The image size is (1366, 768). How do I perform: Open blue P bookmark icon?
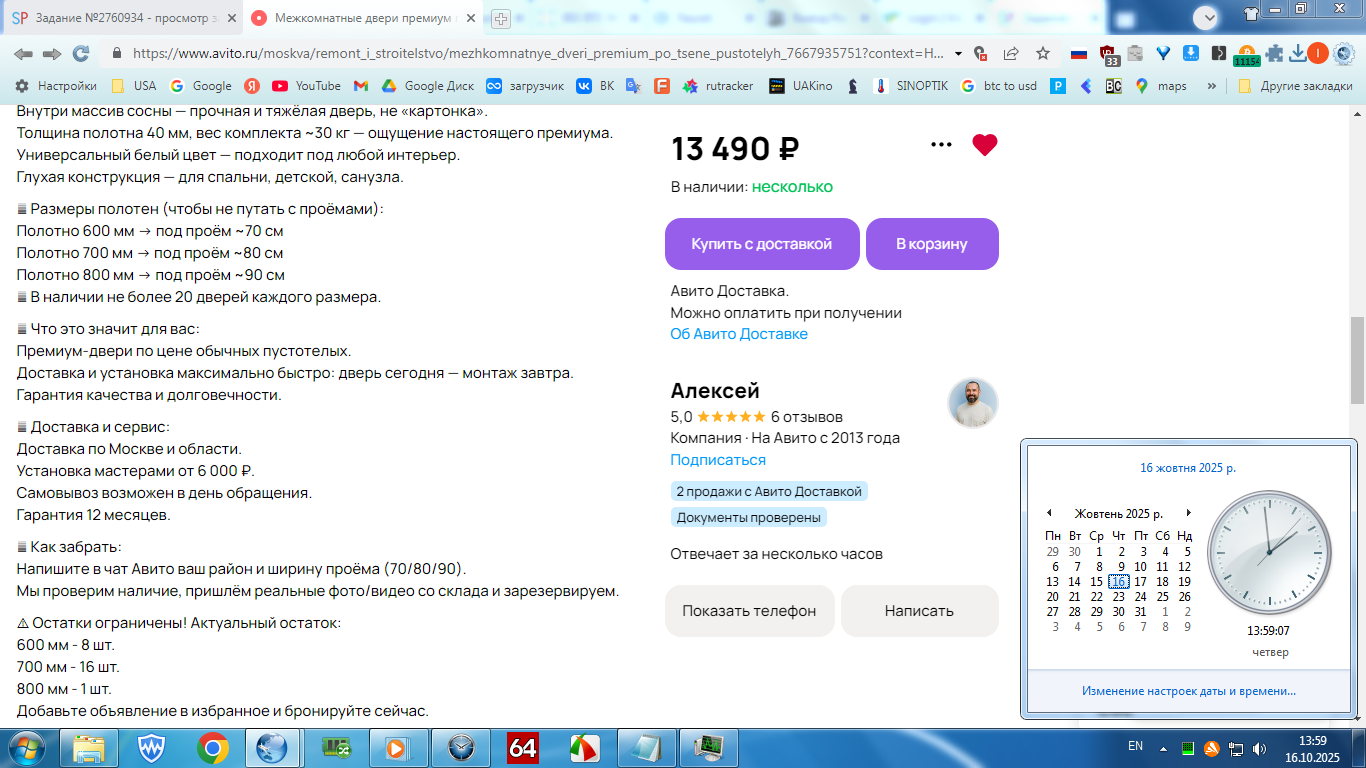tap(1058, 86)
